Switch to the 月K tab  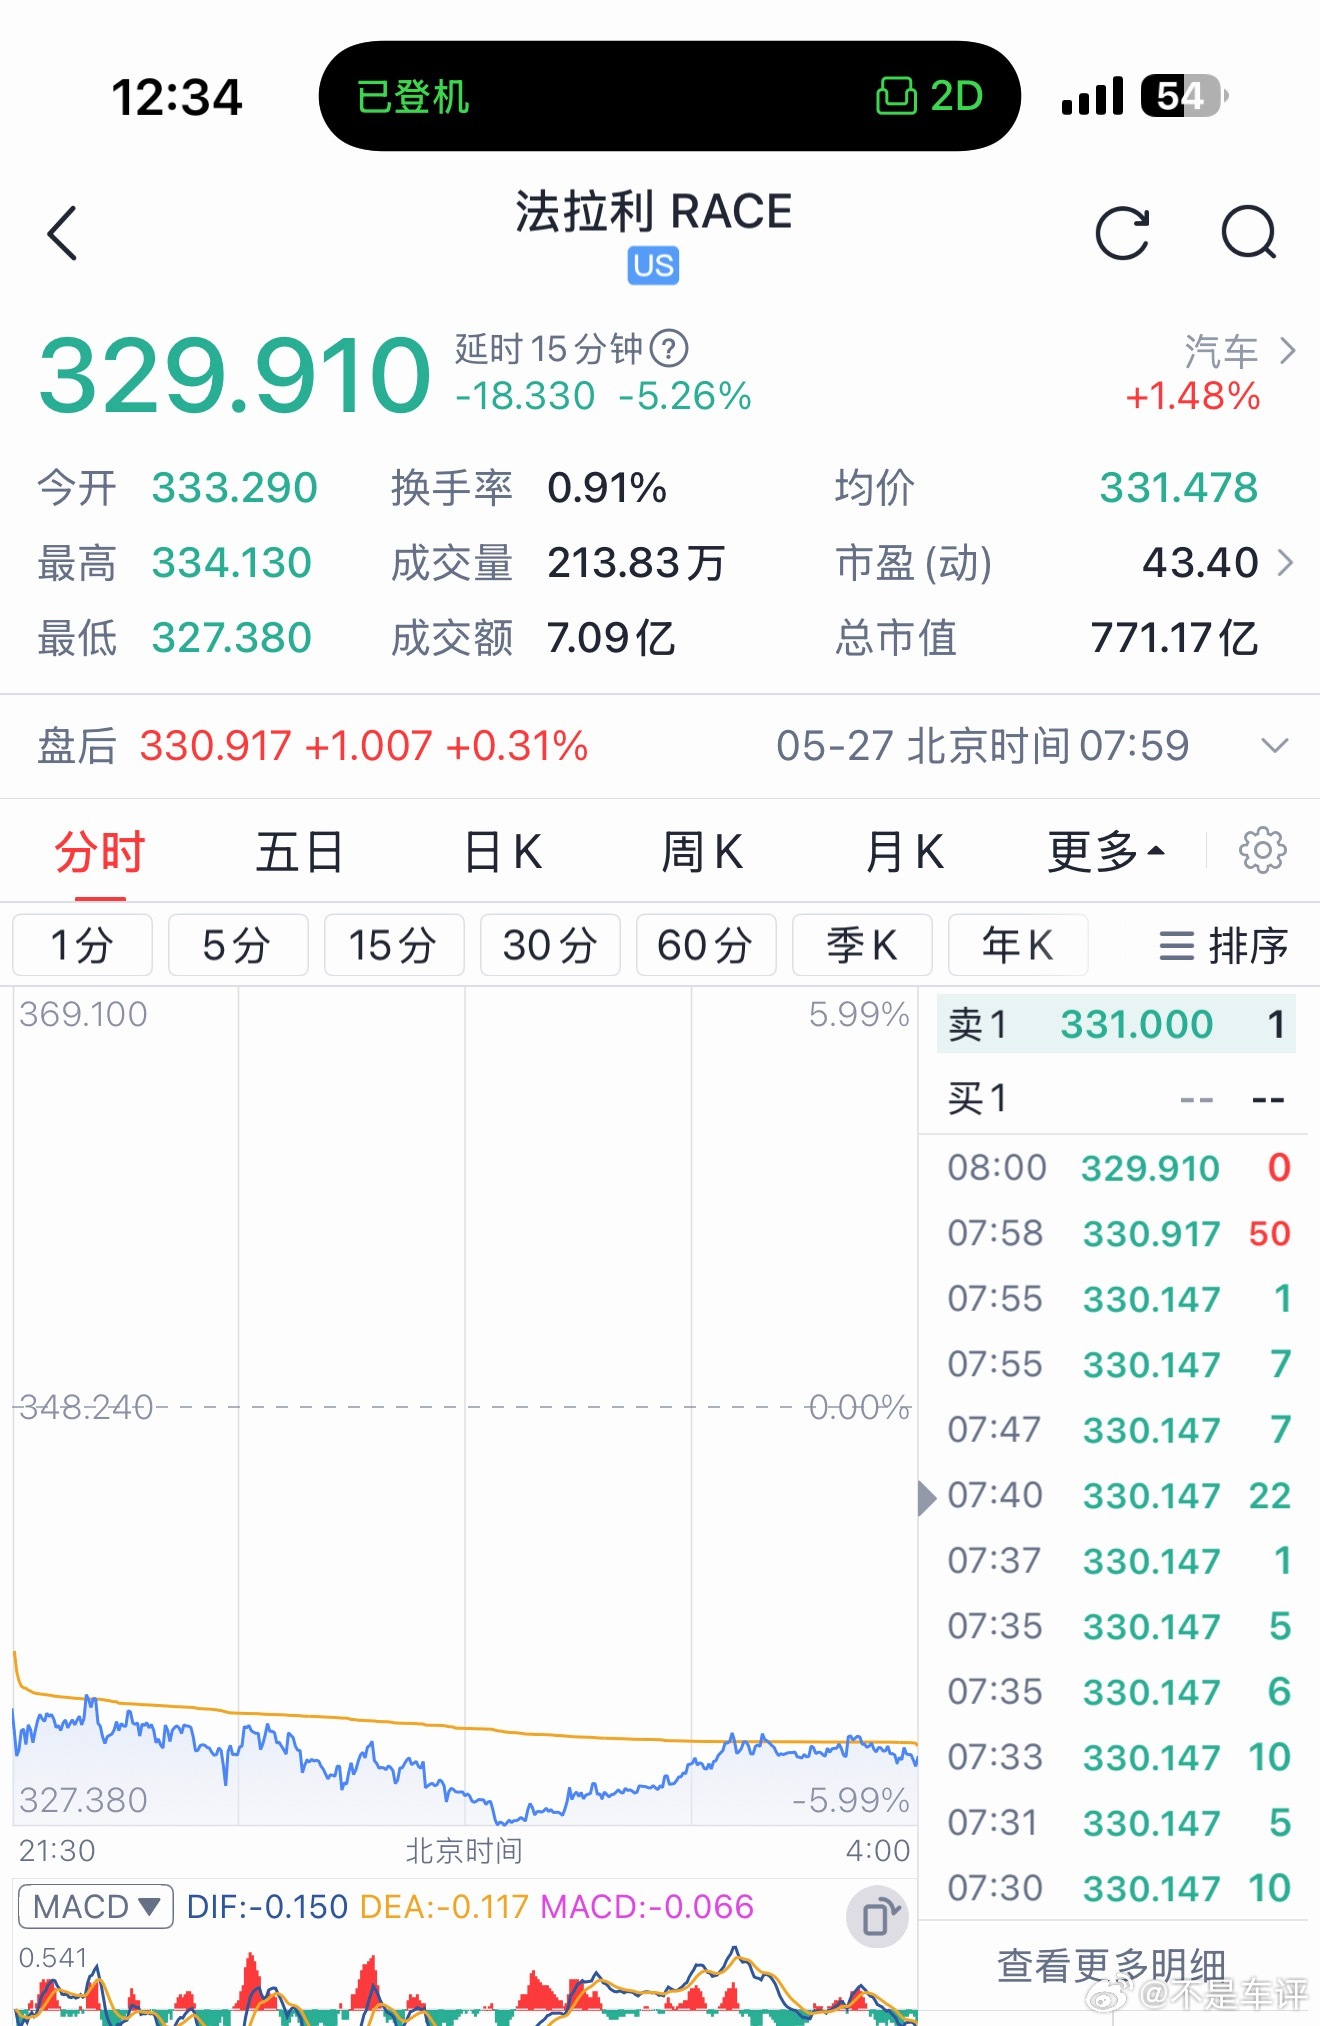[904, 852]
